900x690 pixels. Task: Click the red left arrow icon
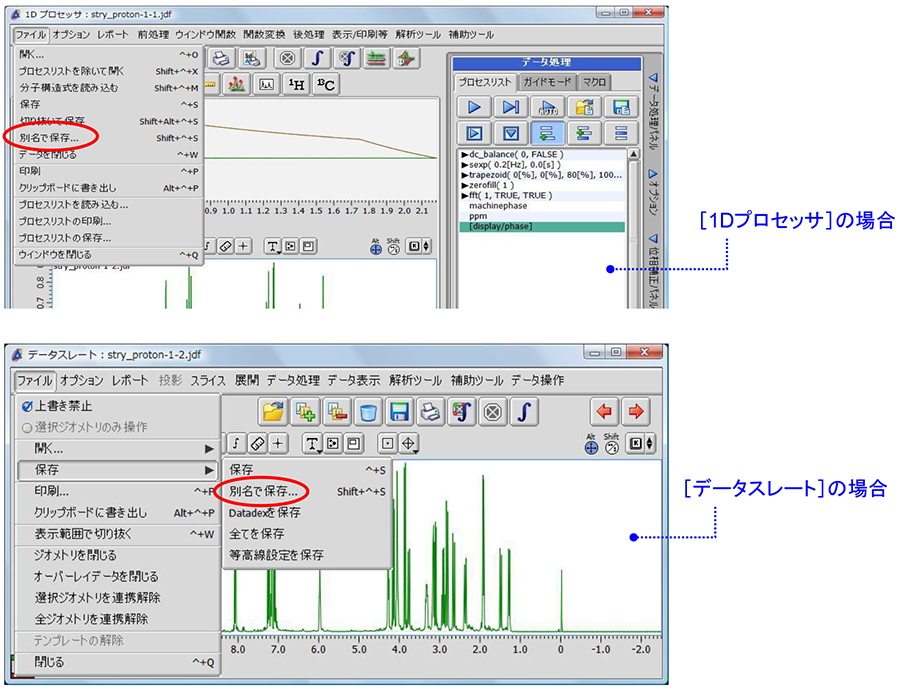click(x=604, y=412)
